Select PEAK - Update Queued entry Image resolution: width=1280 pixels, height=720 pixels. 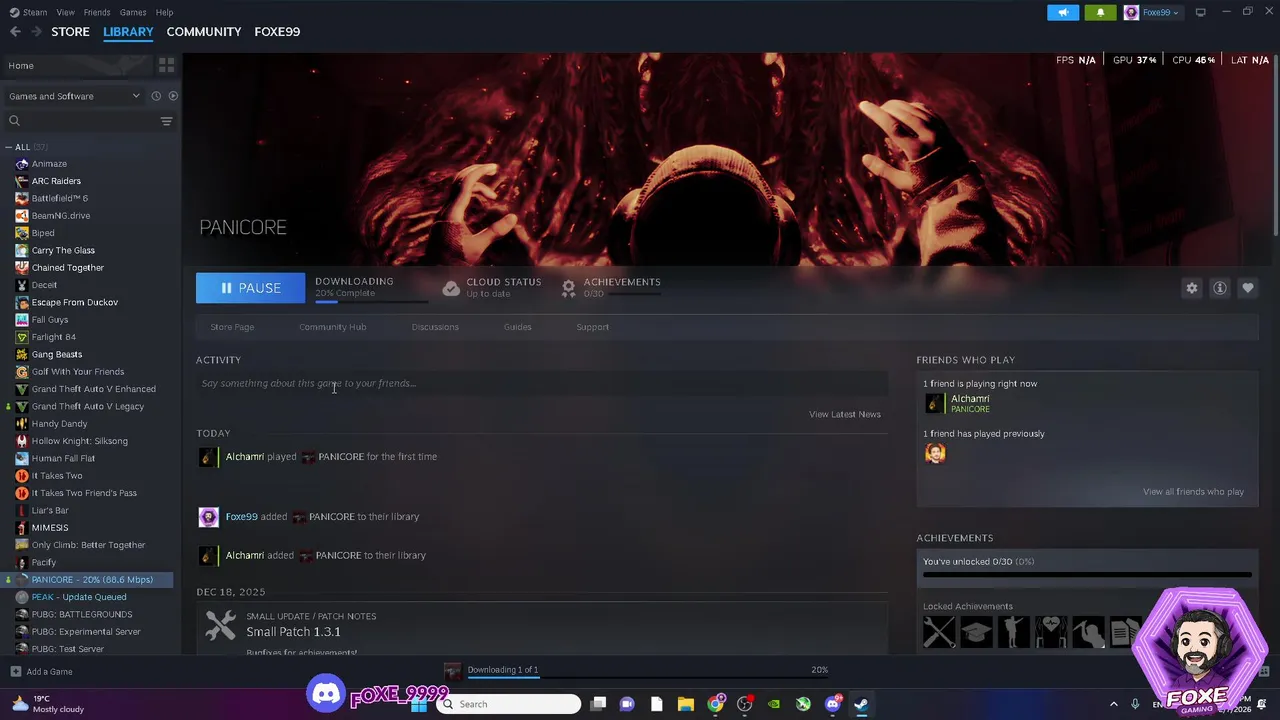79,597
